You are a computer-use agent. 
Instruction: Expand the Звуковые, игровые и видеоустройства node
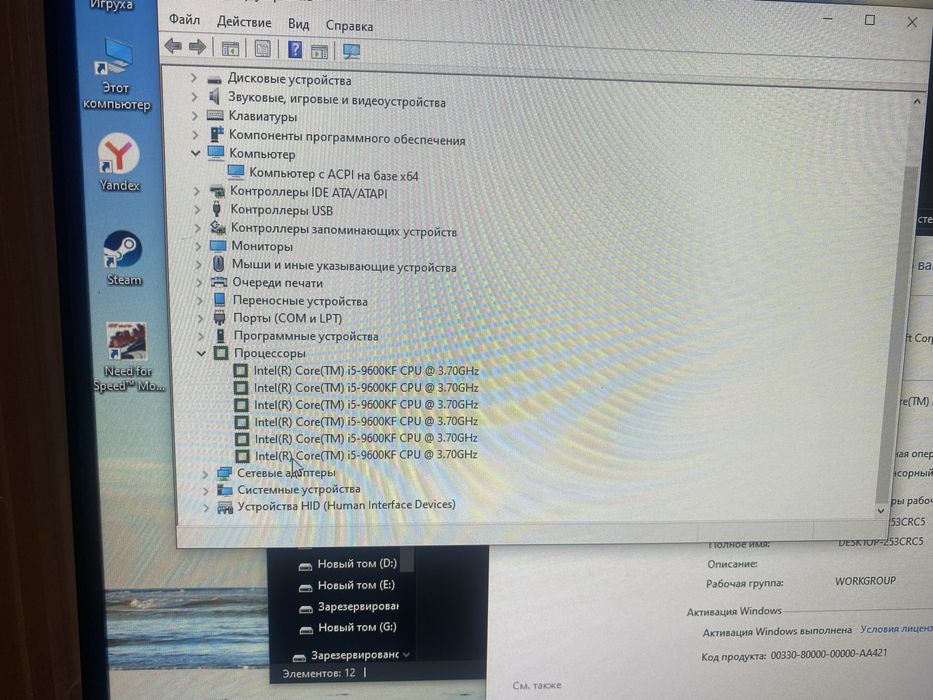pyautogui.click(x=193, y=96)
